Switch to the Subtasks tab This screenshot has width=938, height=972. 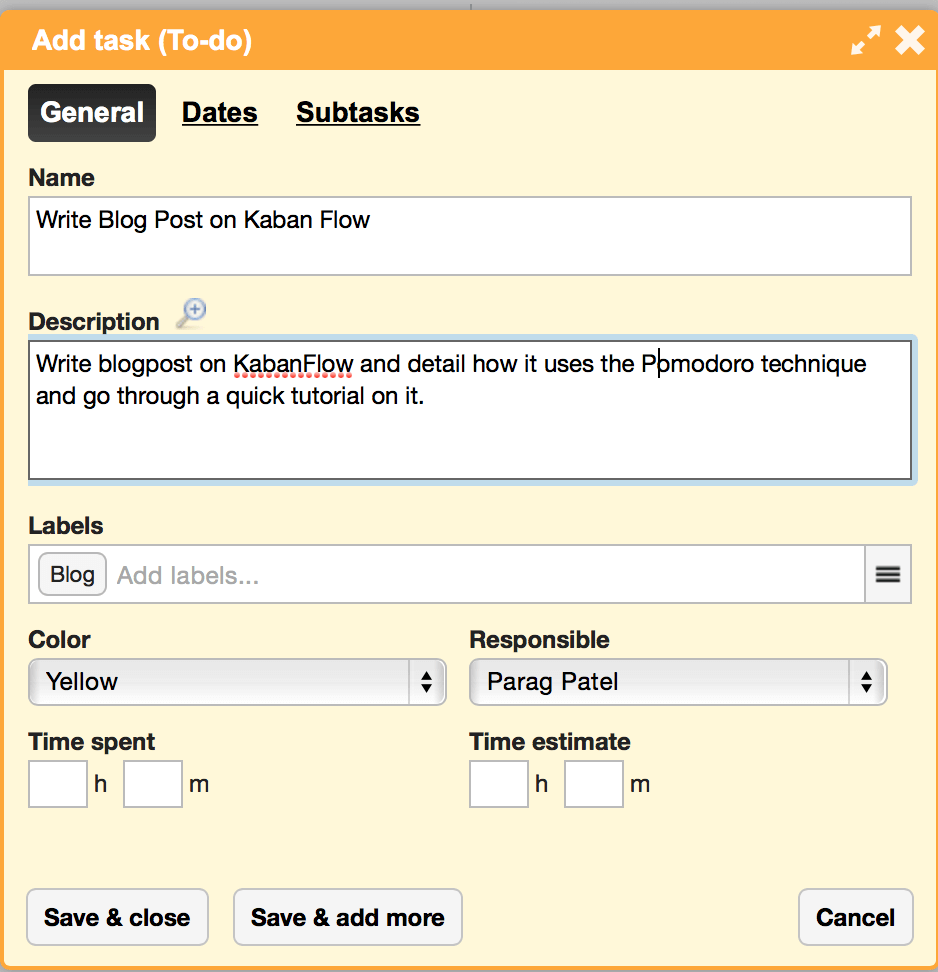coord(358,113)
